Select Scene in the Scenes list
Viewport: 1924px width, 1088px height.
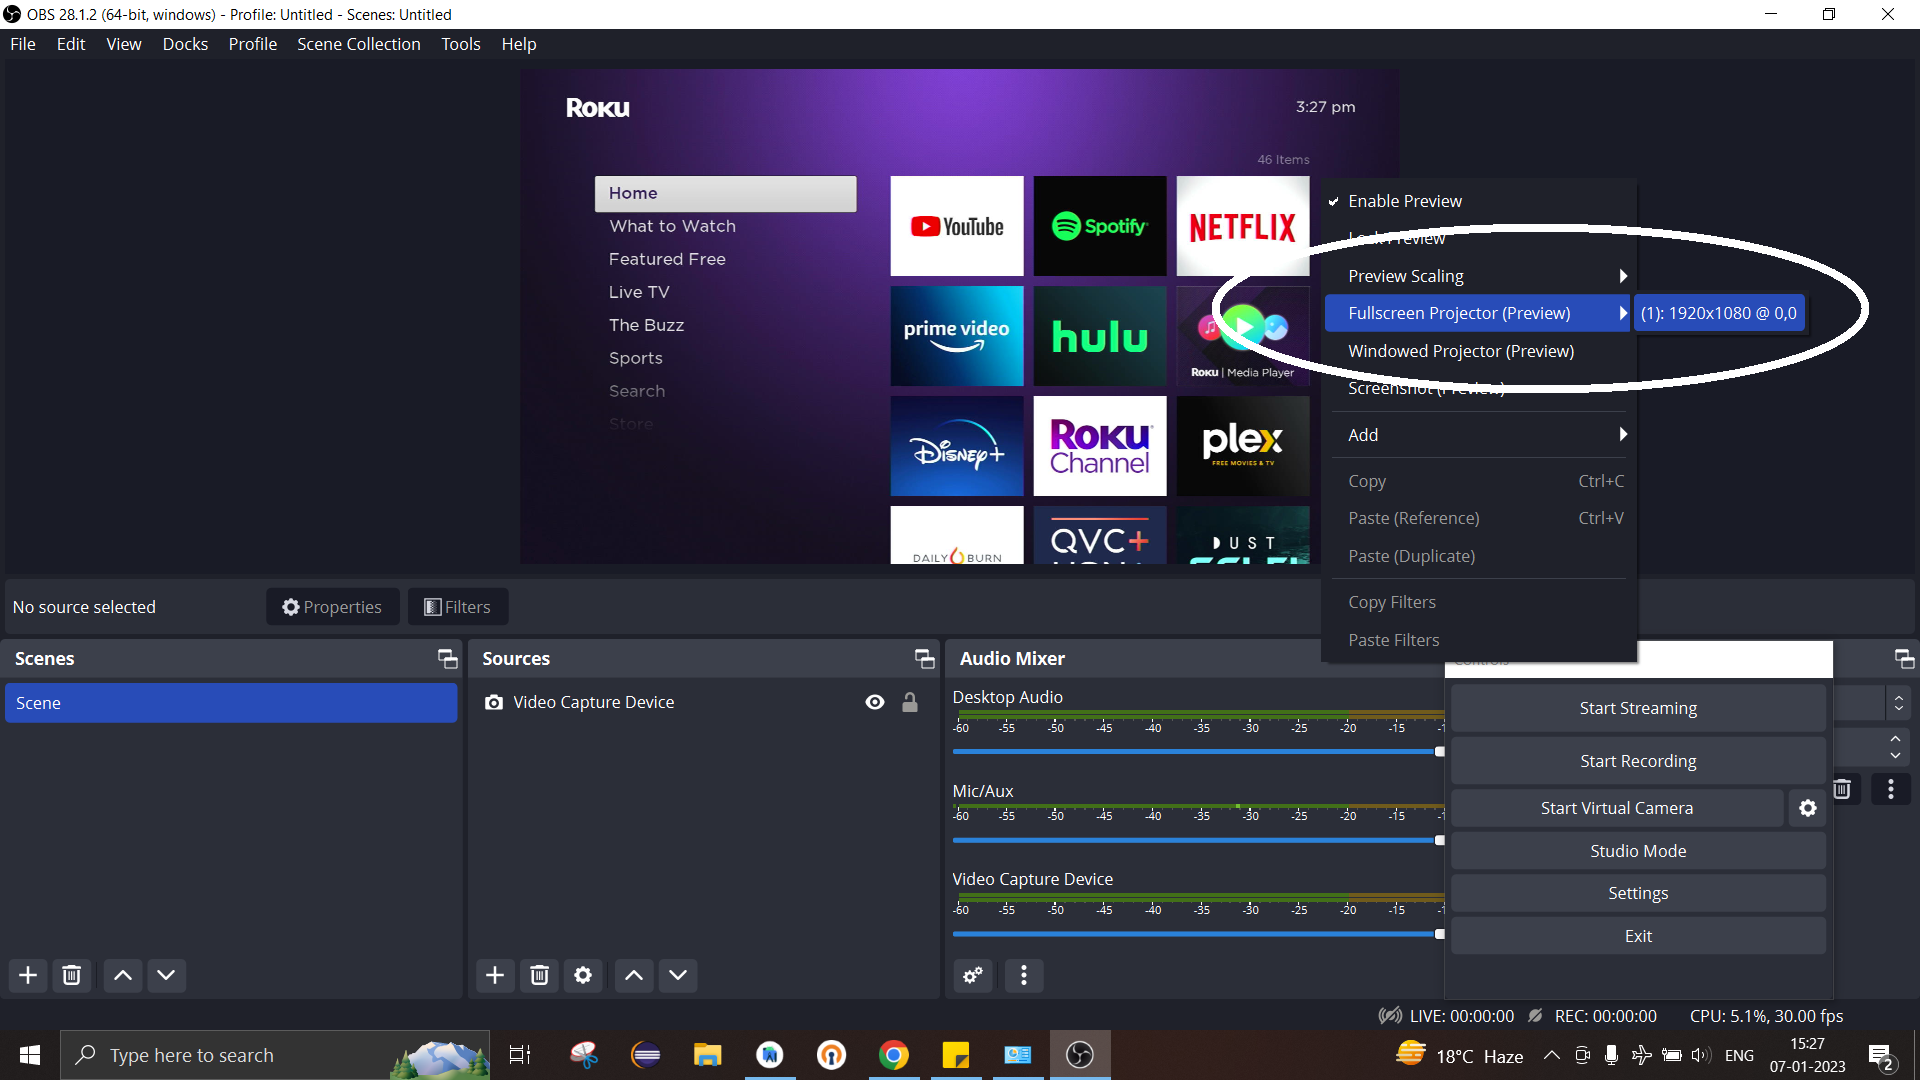(x=231, y=705)
